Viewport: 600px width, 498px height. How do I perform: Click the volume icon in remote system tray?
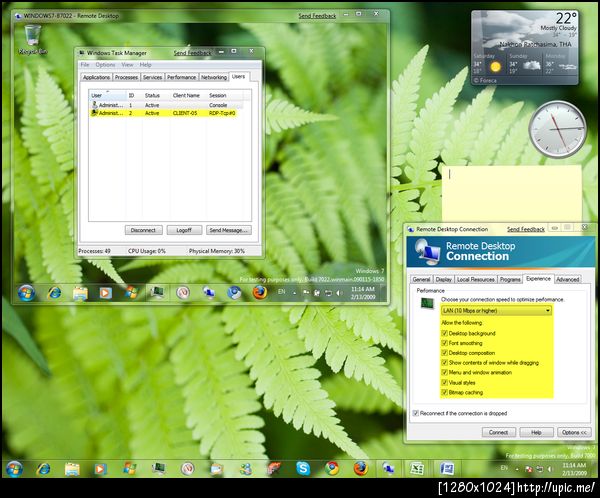pyautogui.click(x=339, y=293)
